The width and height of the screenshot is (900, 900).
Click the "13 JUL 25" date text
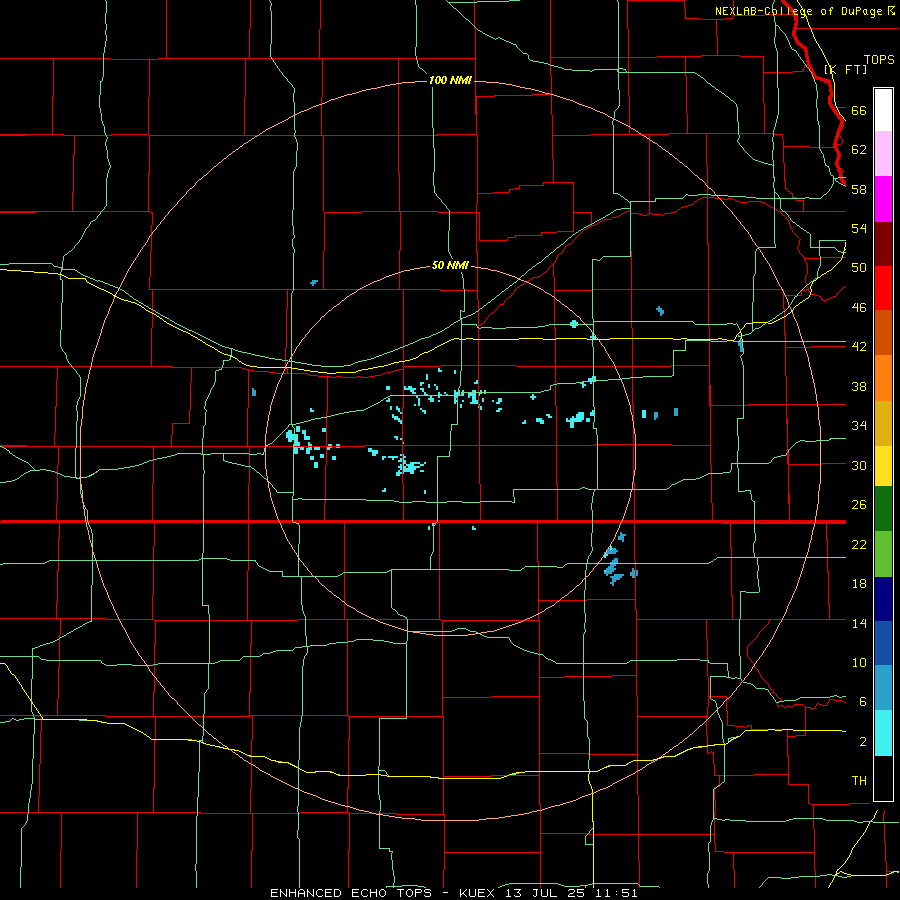click(x=545, y=893)
